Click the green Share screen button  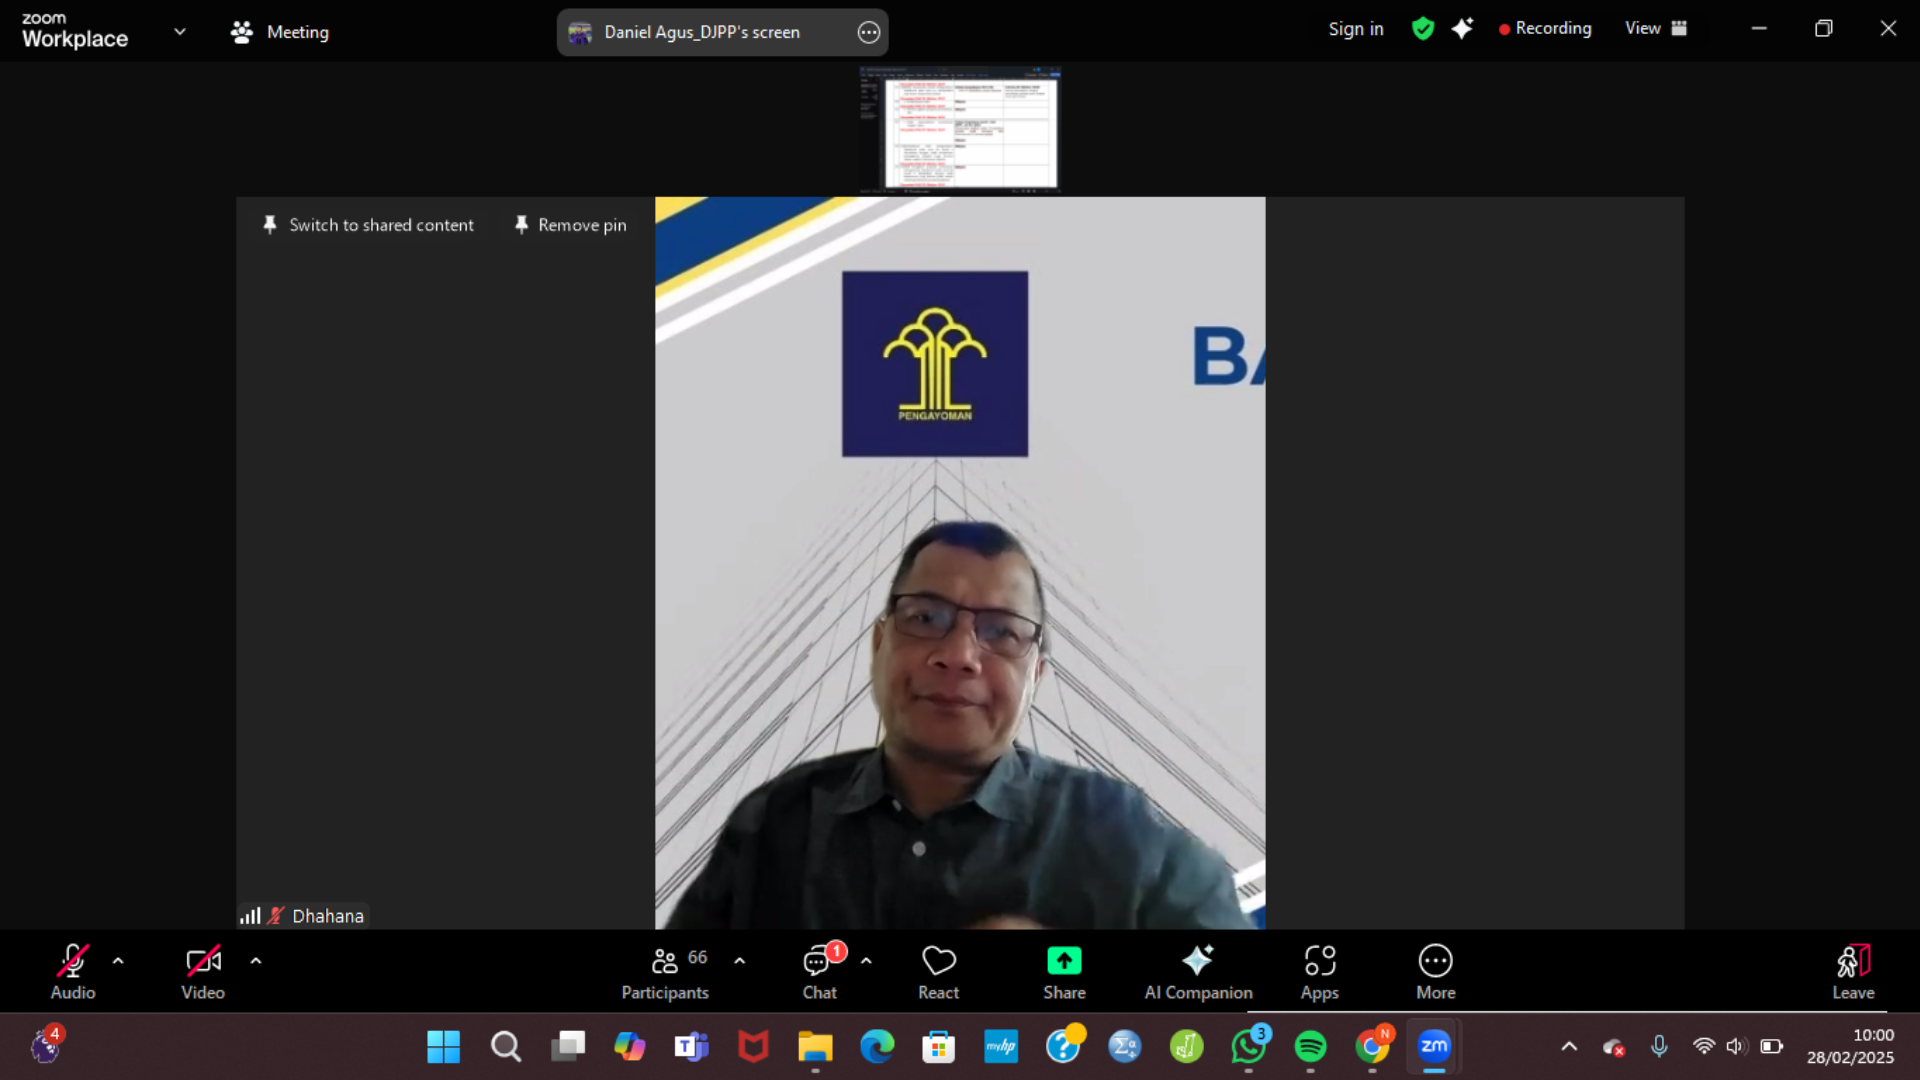(x=1064, y=971)
